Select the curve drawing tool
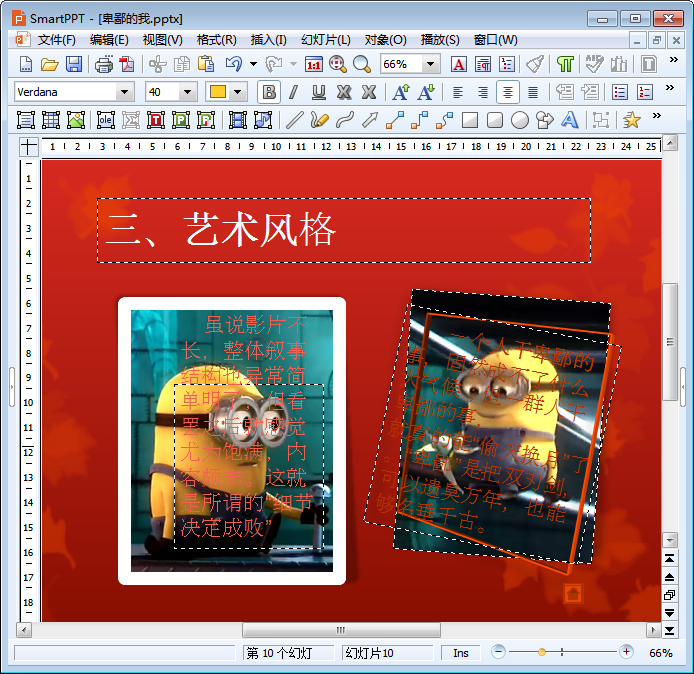Viewport: 694px width, 674px height. pyautogui.click(x=345, y=120)
